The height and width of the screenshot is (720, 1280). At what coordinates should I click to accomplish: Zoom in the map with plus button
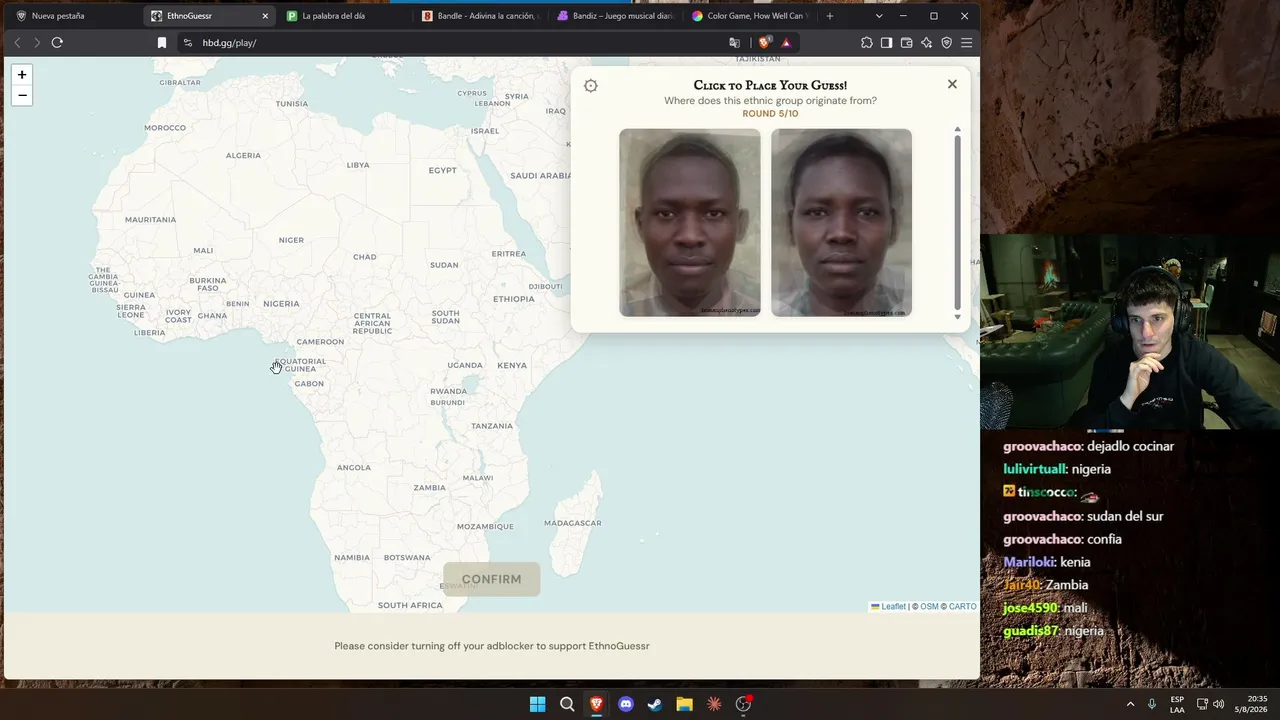(22, 75)
